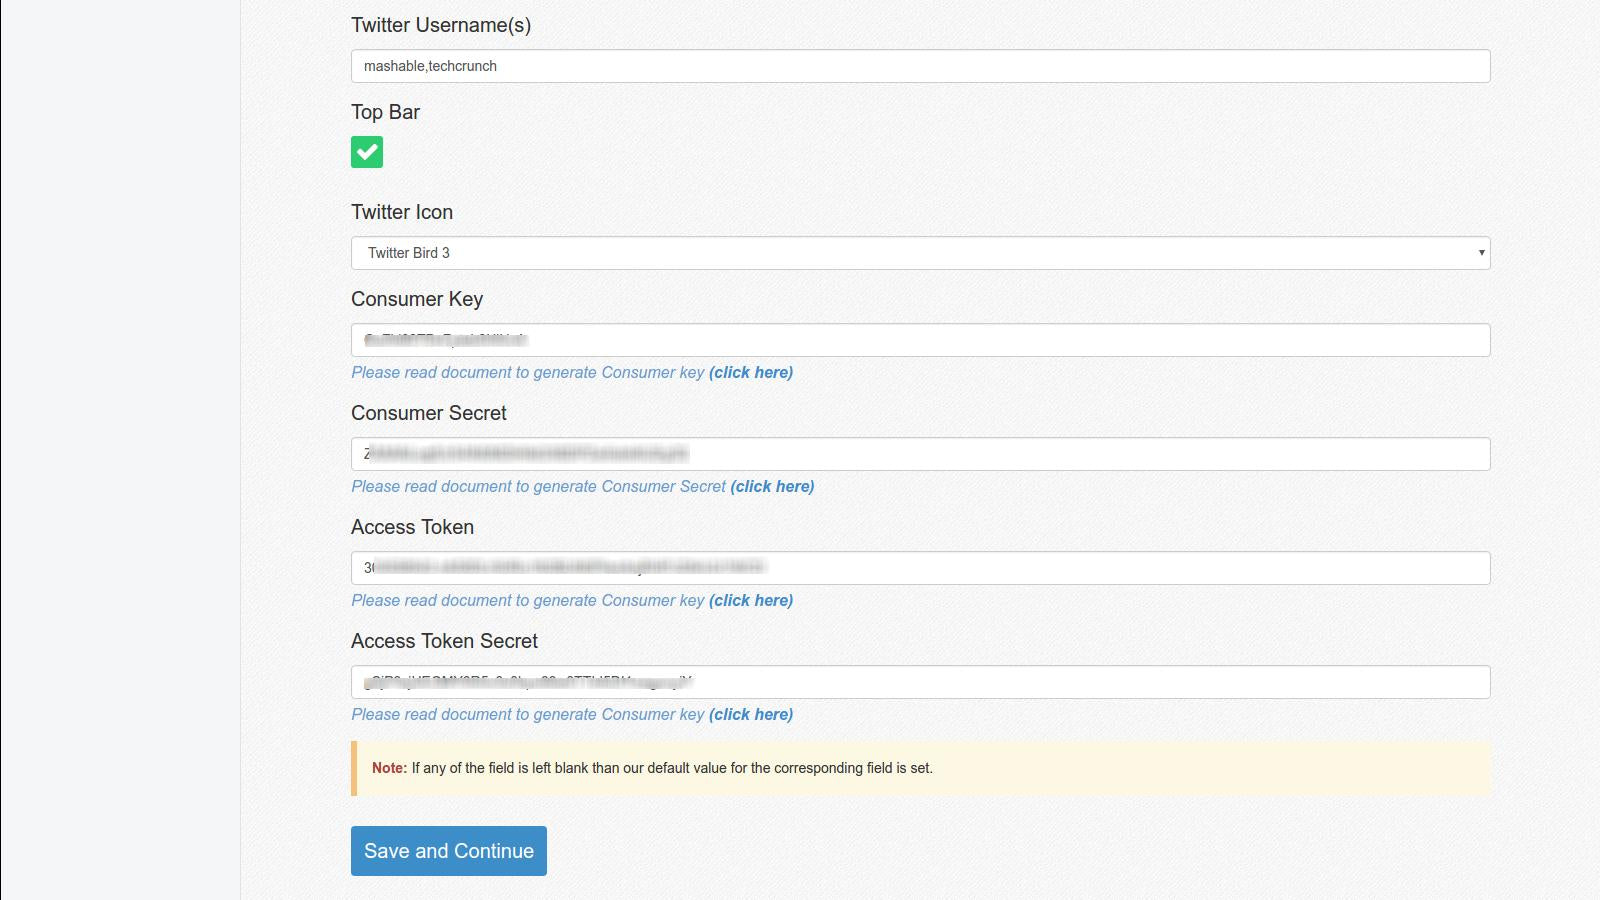
Task: Follow the 'click here' link below Consumer Secret
Action: [772, 486]
